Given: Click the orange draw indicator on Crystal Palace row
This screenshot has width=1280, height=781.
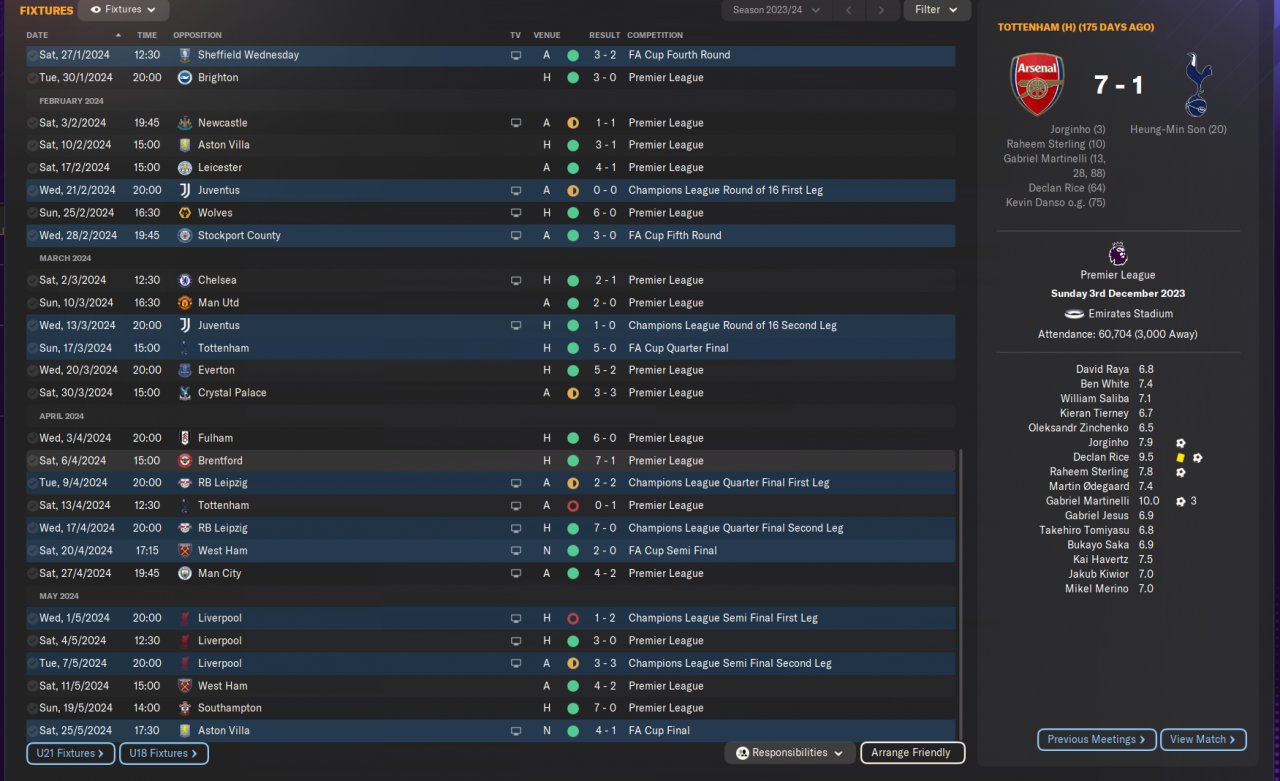Looking at the screenshot, I should pyautogui.click(x=573, y=393).
